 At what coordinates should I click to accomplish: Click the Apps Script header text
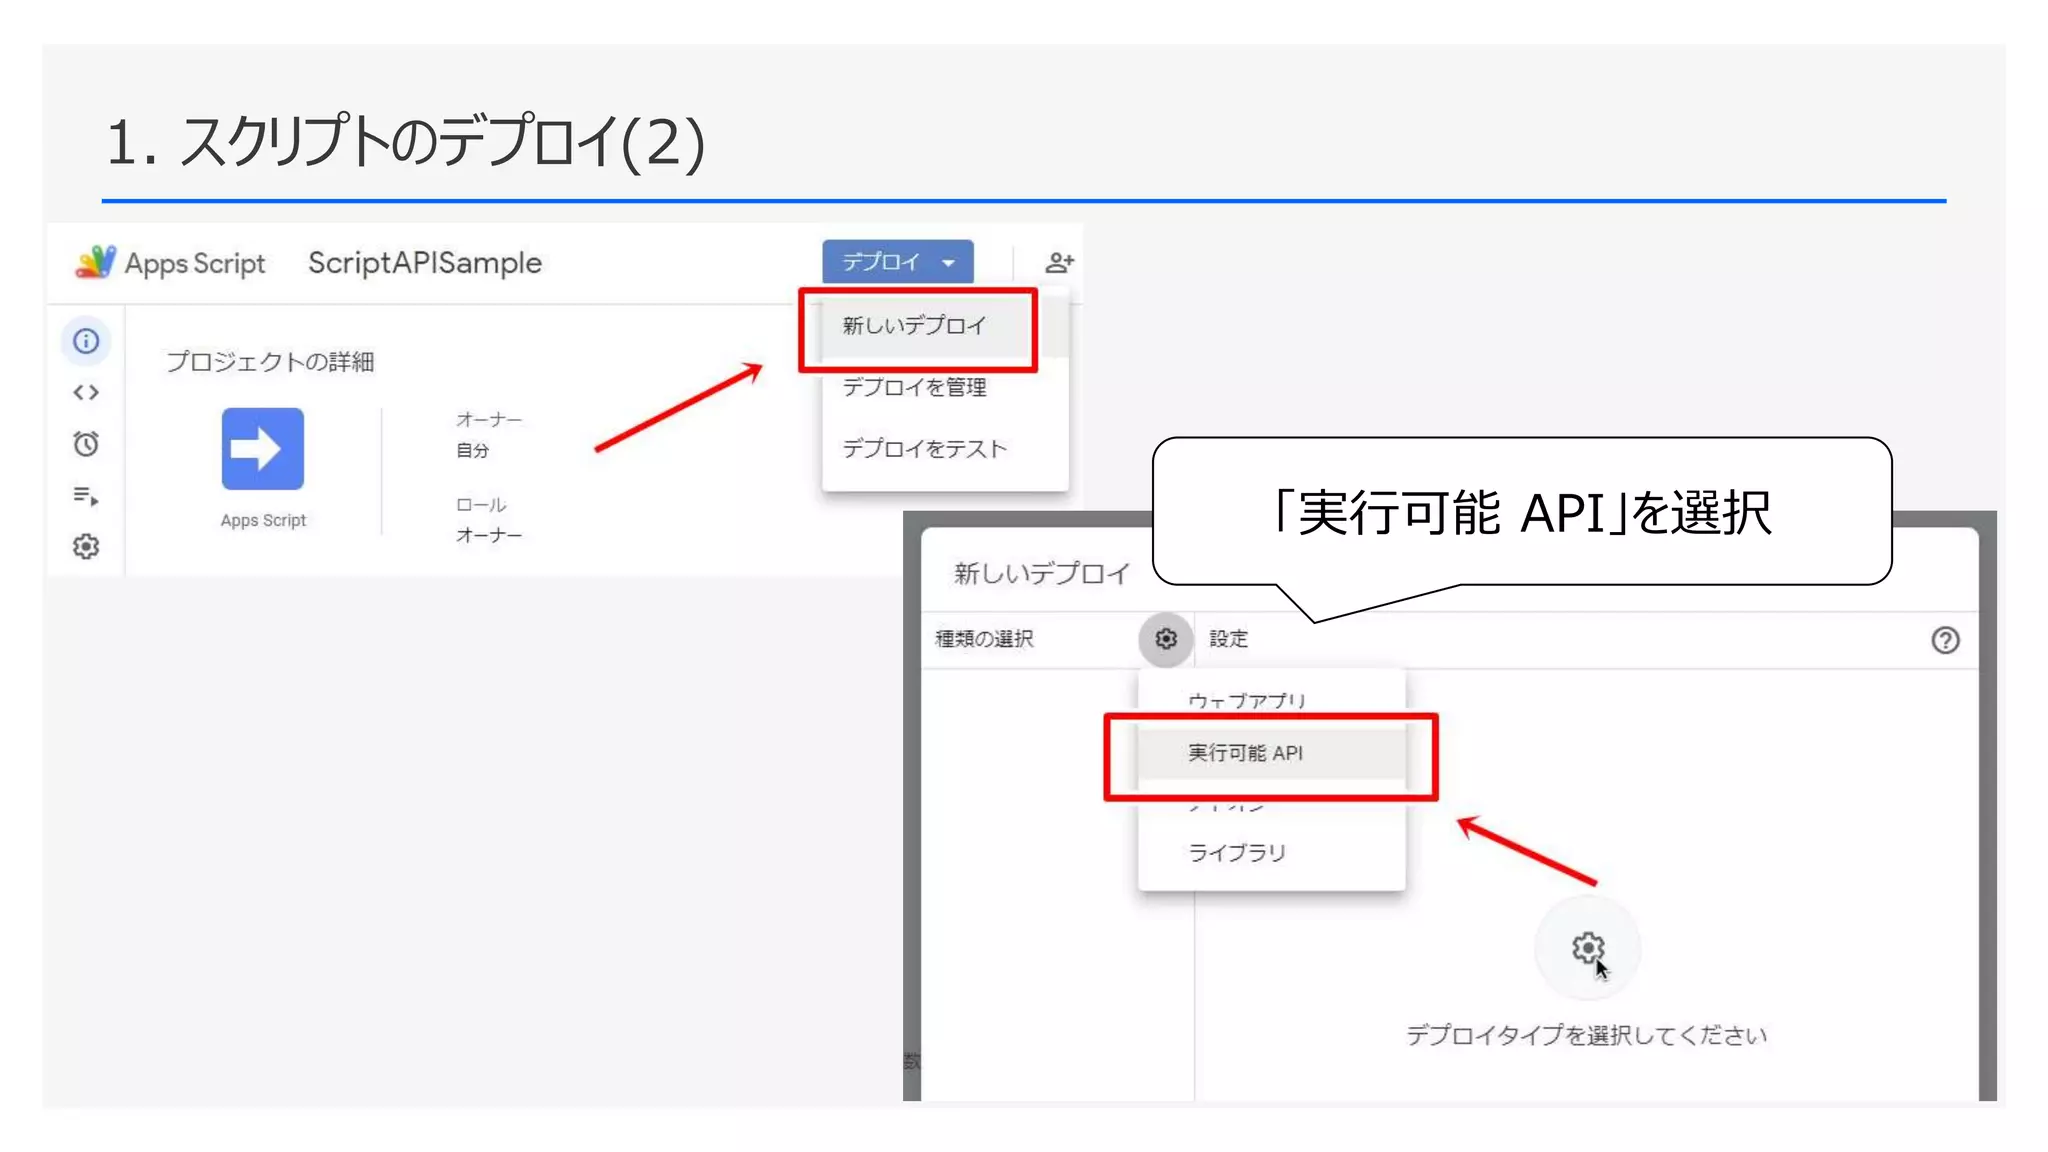195,263
